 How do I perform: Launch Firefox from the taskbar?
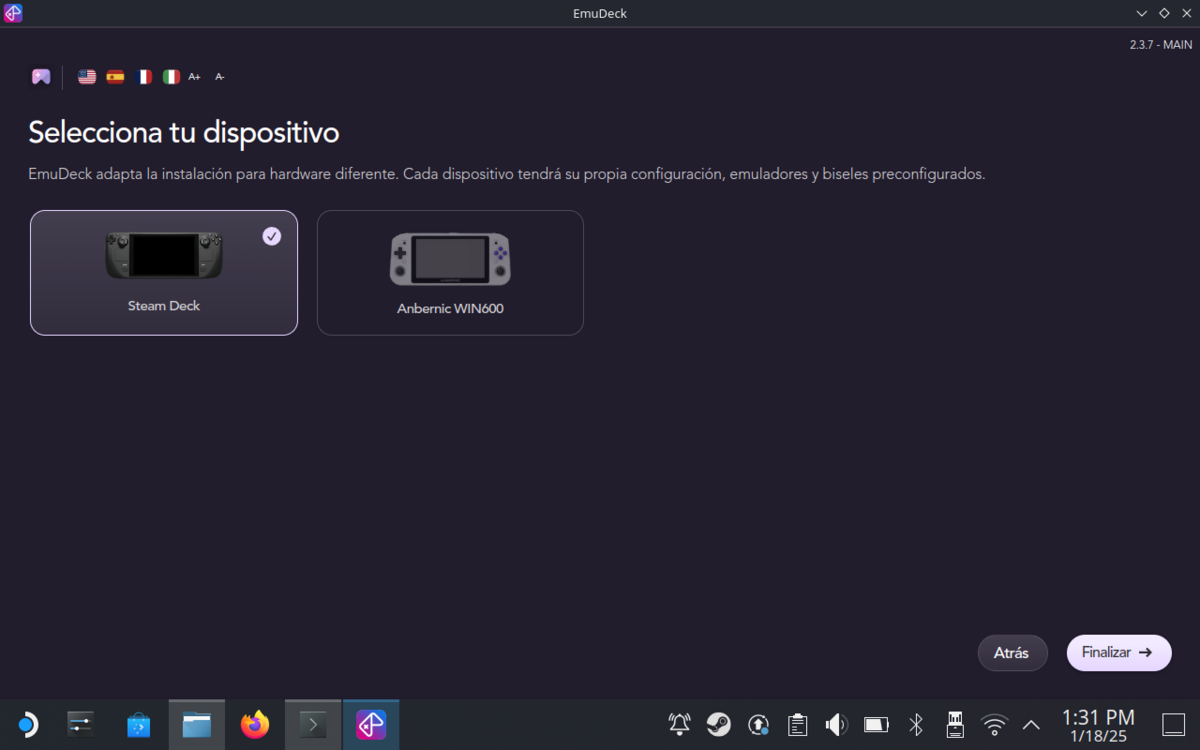(255, 724)
